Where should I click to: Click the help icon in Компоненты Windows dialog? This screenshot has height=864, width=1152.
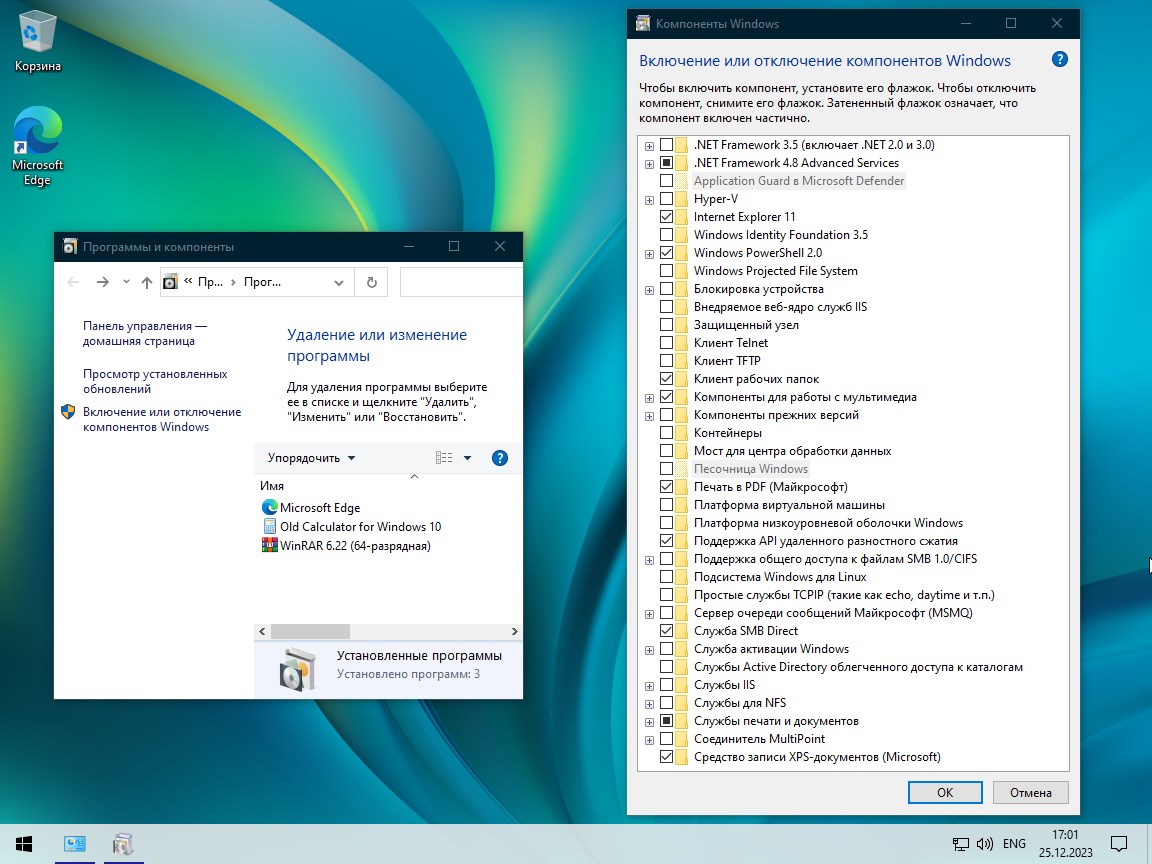click(1059, 60)
